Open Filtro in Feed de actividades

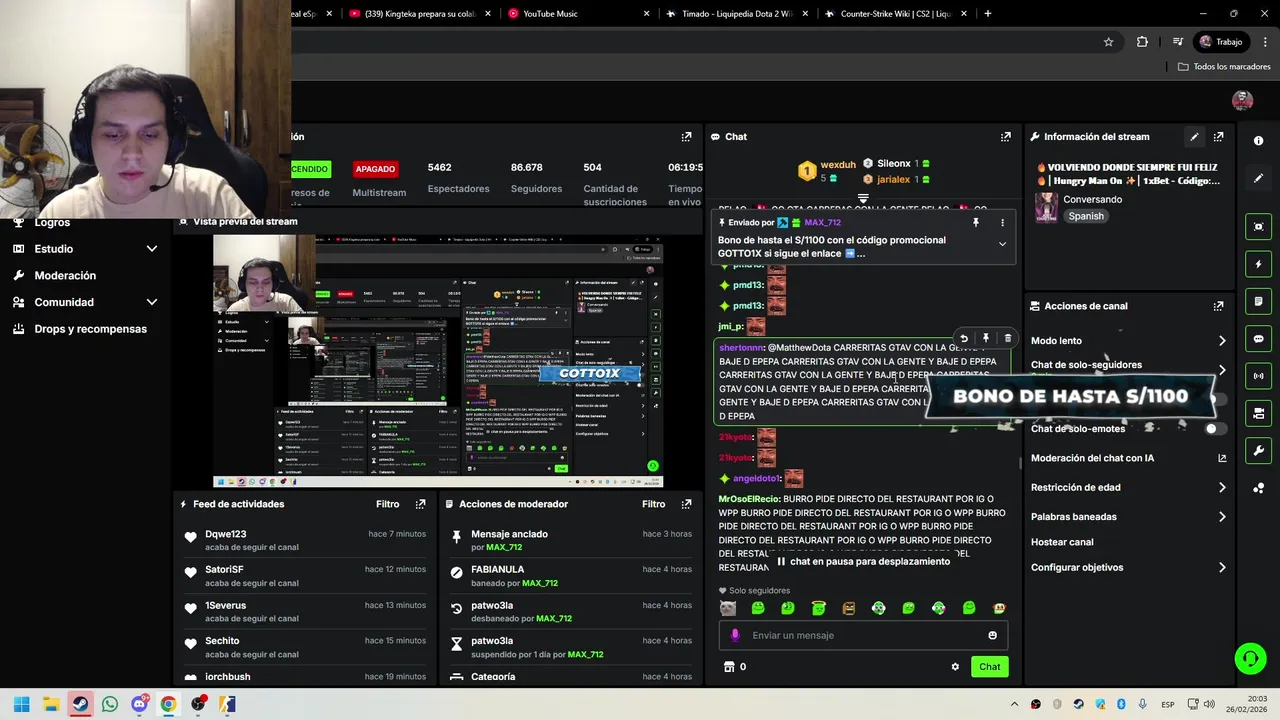pos(387,504)
